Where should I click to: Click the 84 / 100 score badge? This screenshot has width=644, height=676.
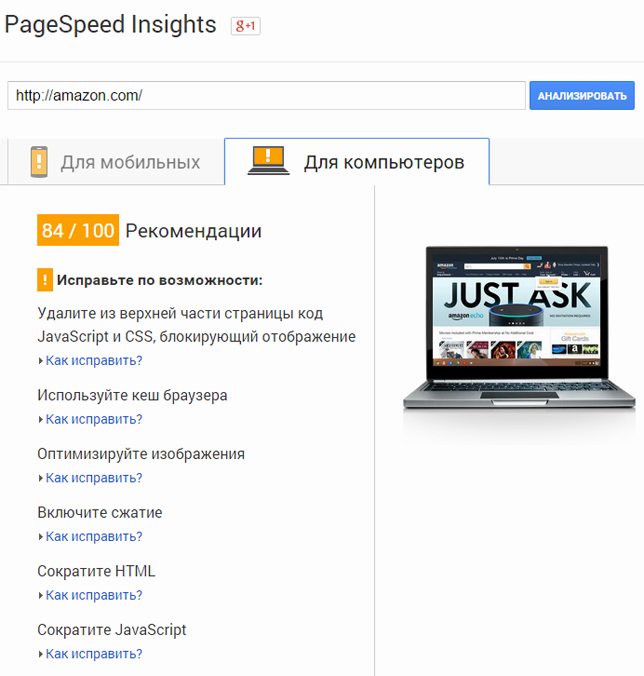click(x=78, y=230)
